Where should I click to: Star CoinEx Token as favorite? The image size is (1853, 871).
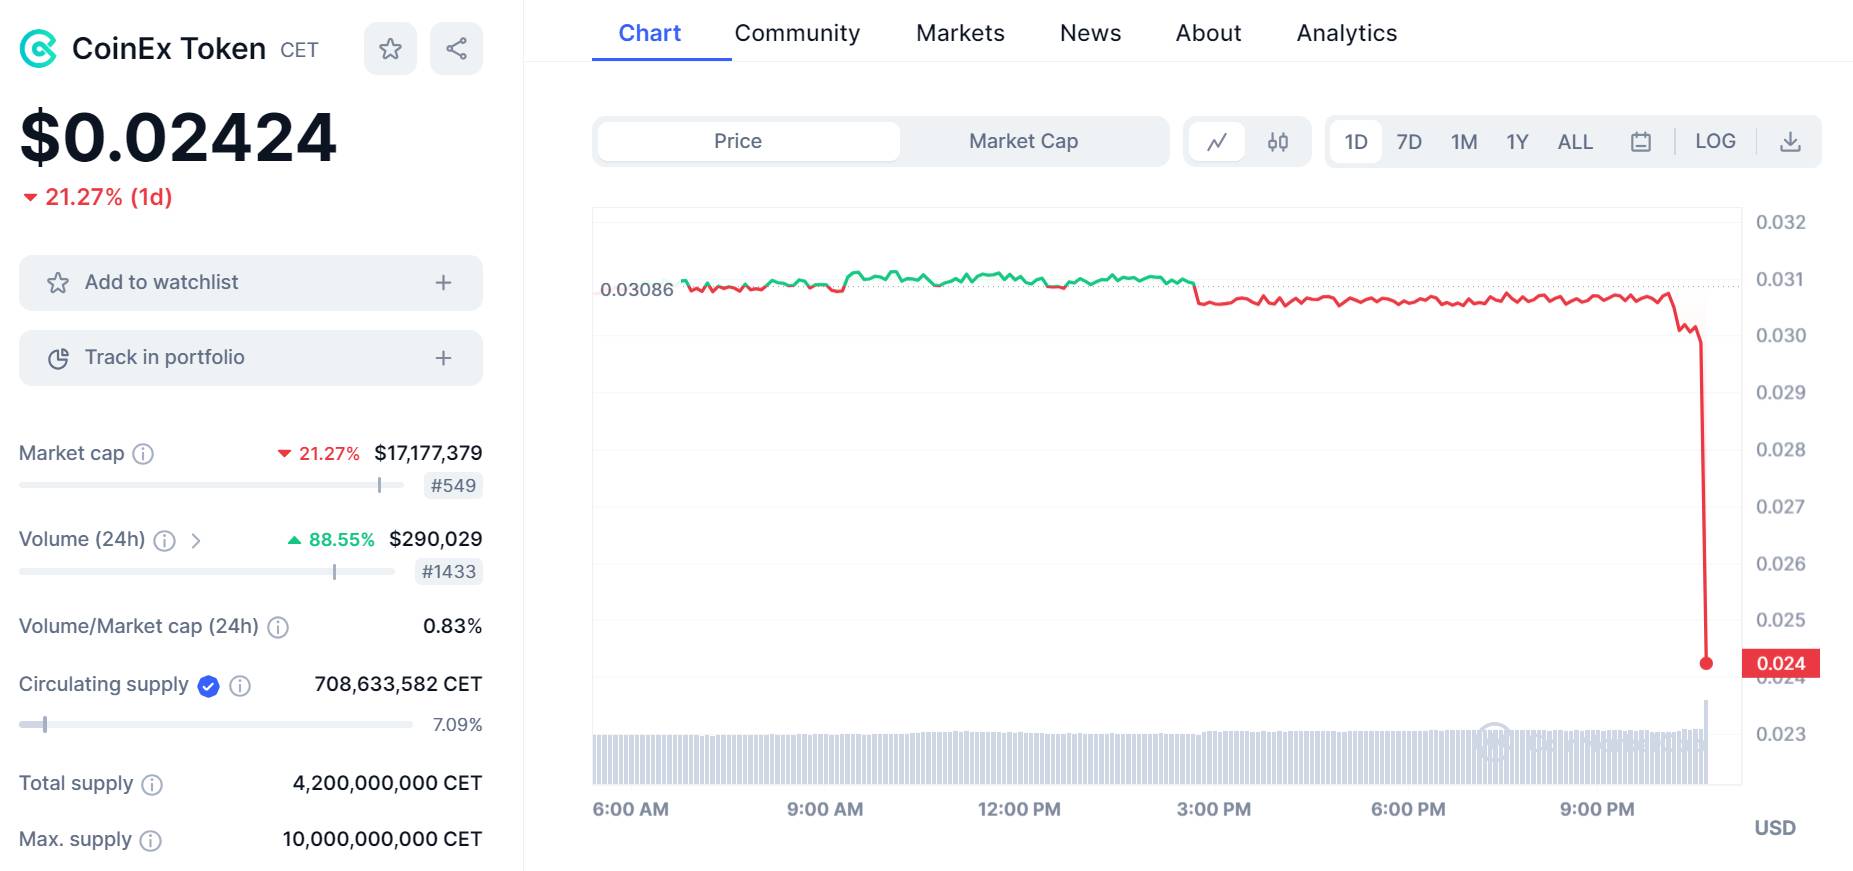coord(390,48)
